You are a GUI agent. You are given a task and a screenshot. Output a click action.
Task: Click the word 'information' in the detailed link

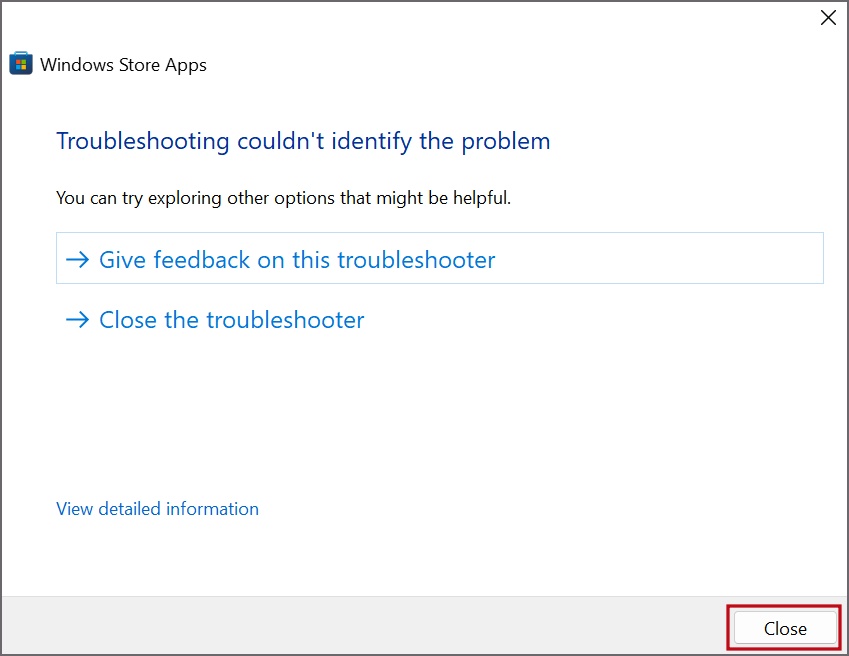(212, 509)
